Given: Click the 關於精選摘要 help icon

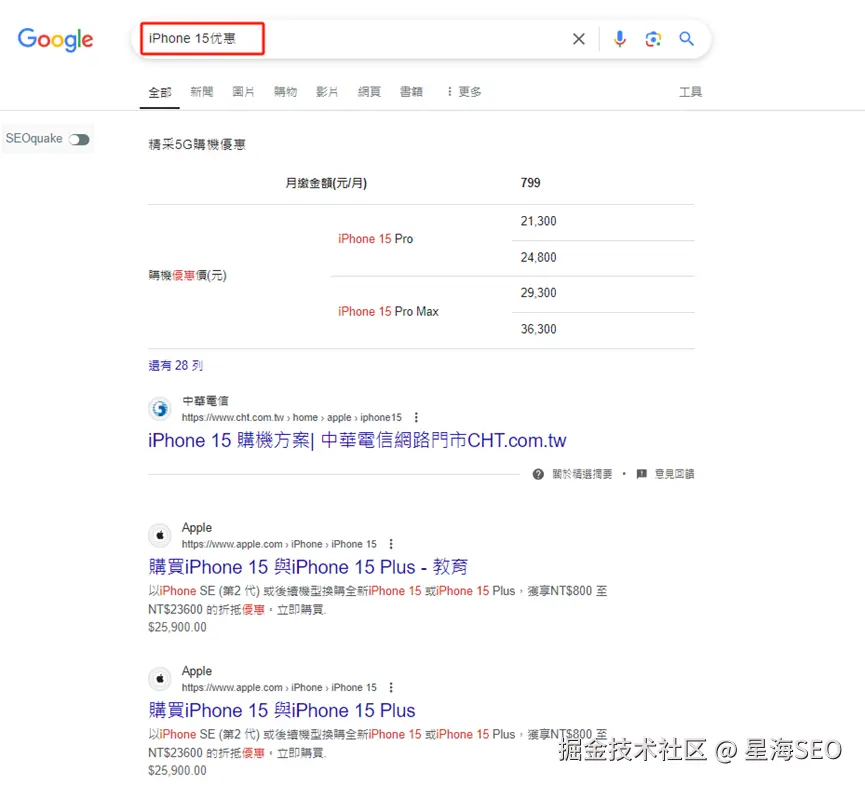Looking at the screenshot, I should pyautogui.click(x=538, y=474).
